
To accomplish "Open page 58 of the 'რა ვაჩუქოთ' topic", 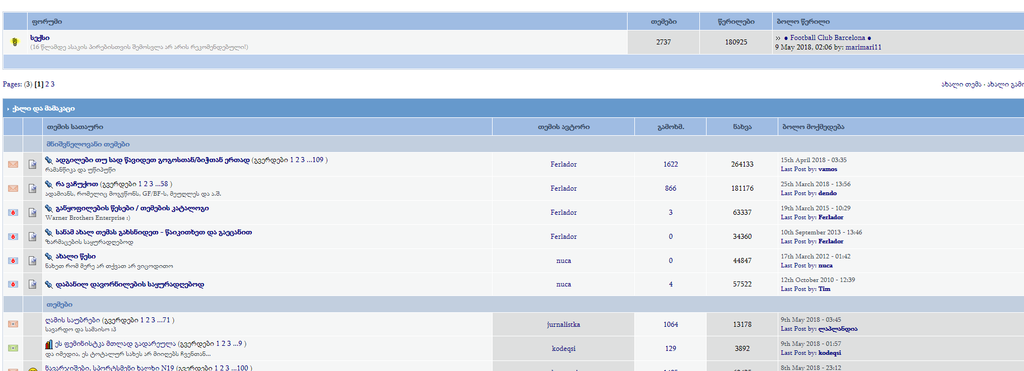I will coord(165,184).
